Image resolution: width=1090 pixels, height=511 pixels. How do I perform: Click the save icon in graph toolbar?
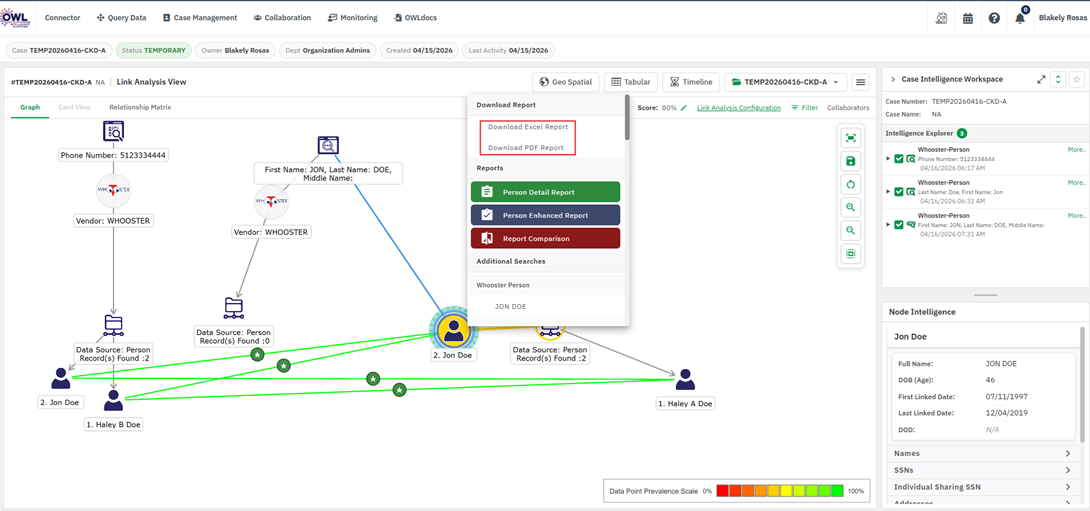click(x=850, y=161)
